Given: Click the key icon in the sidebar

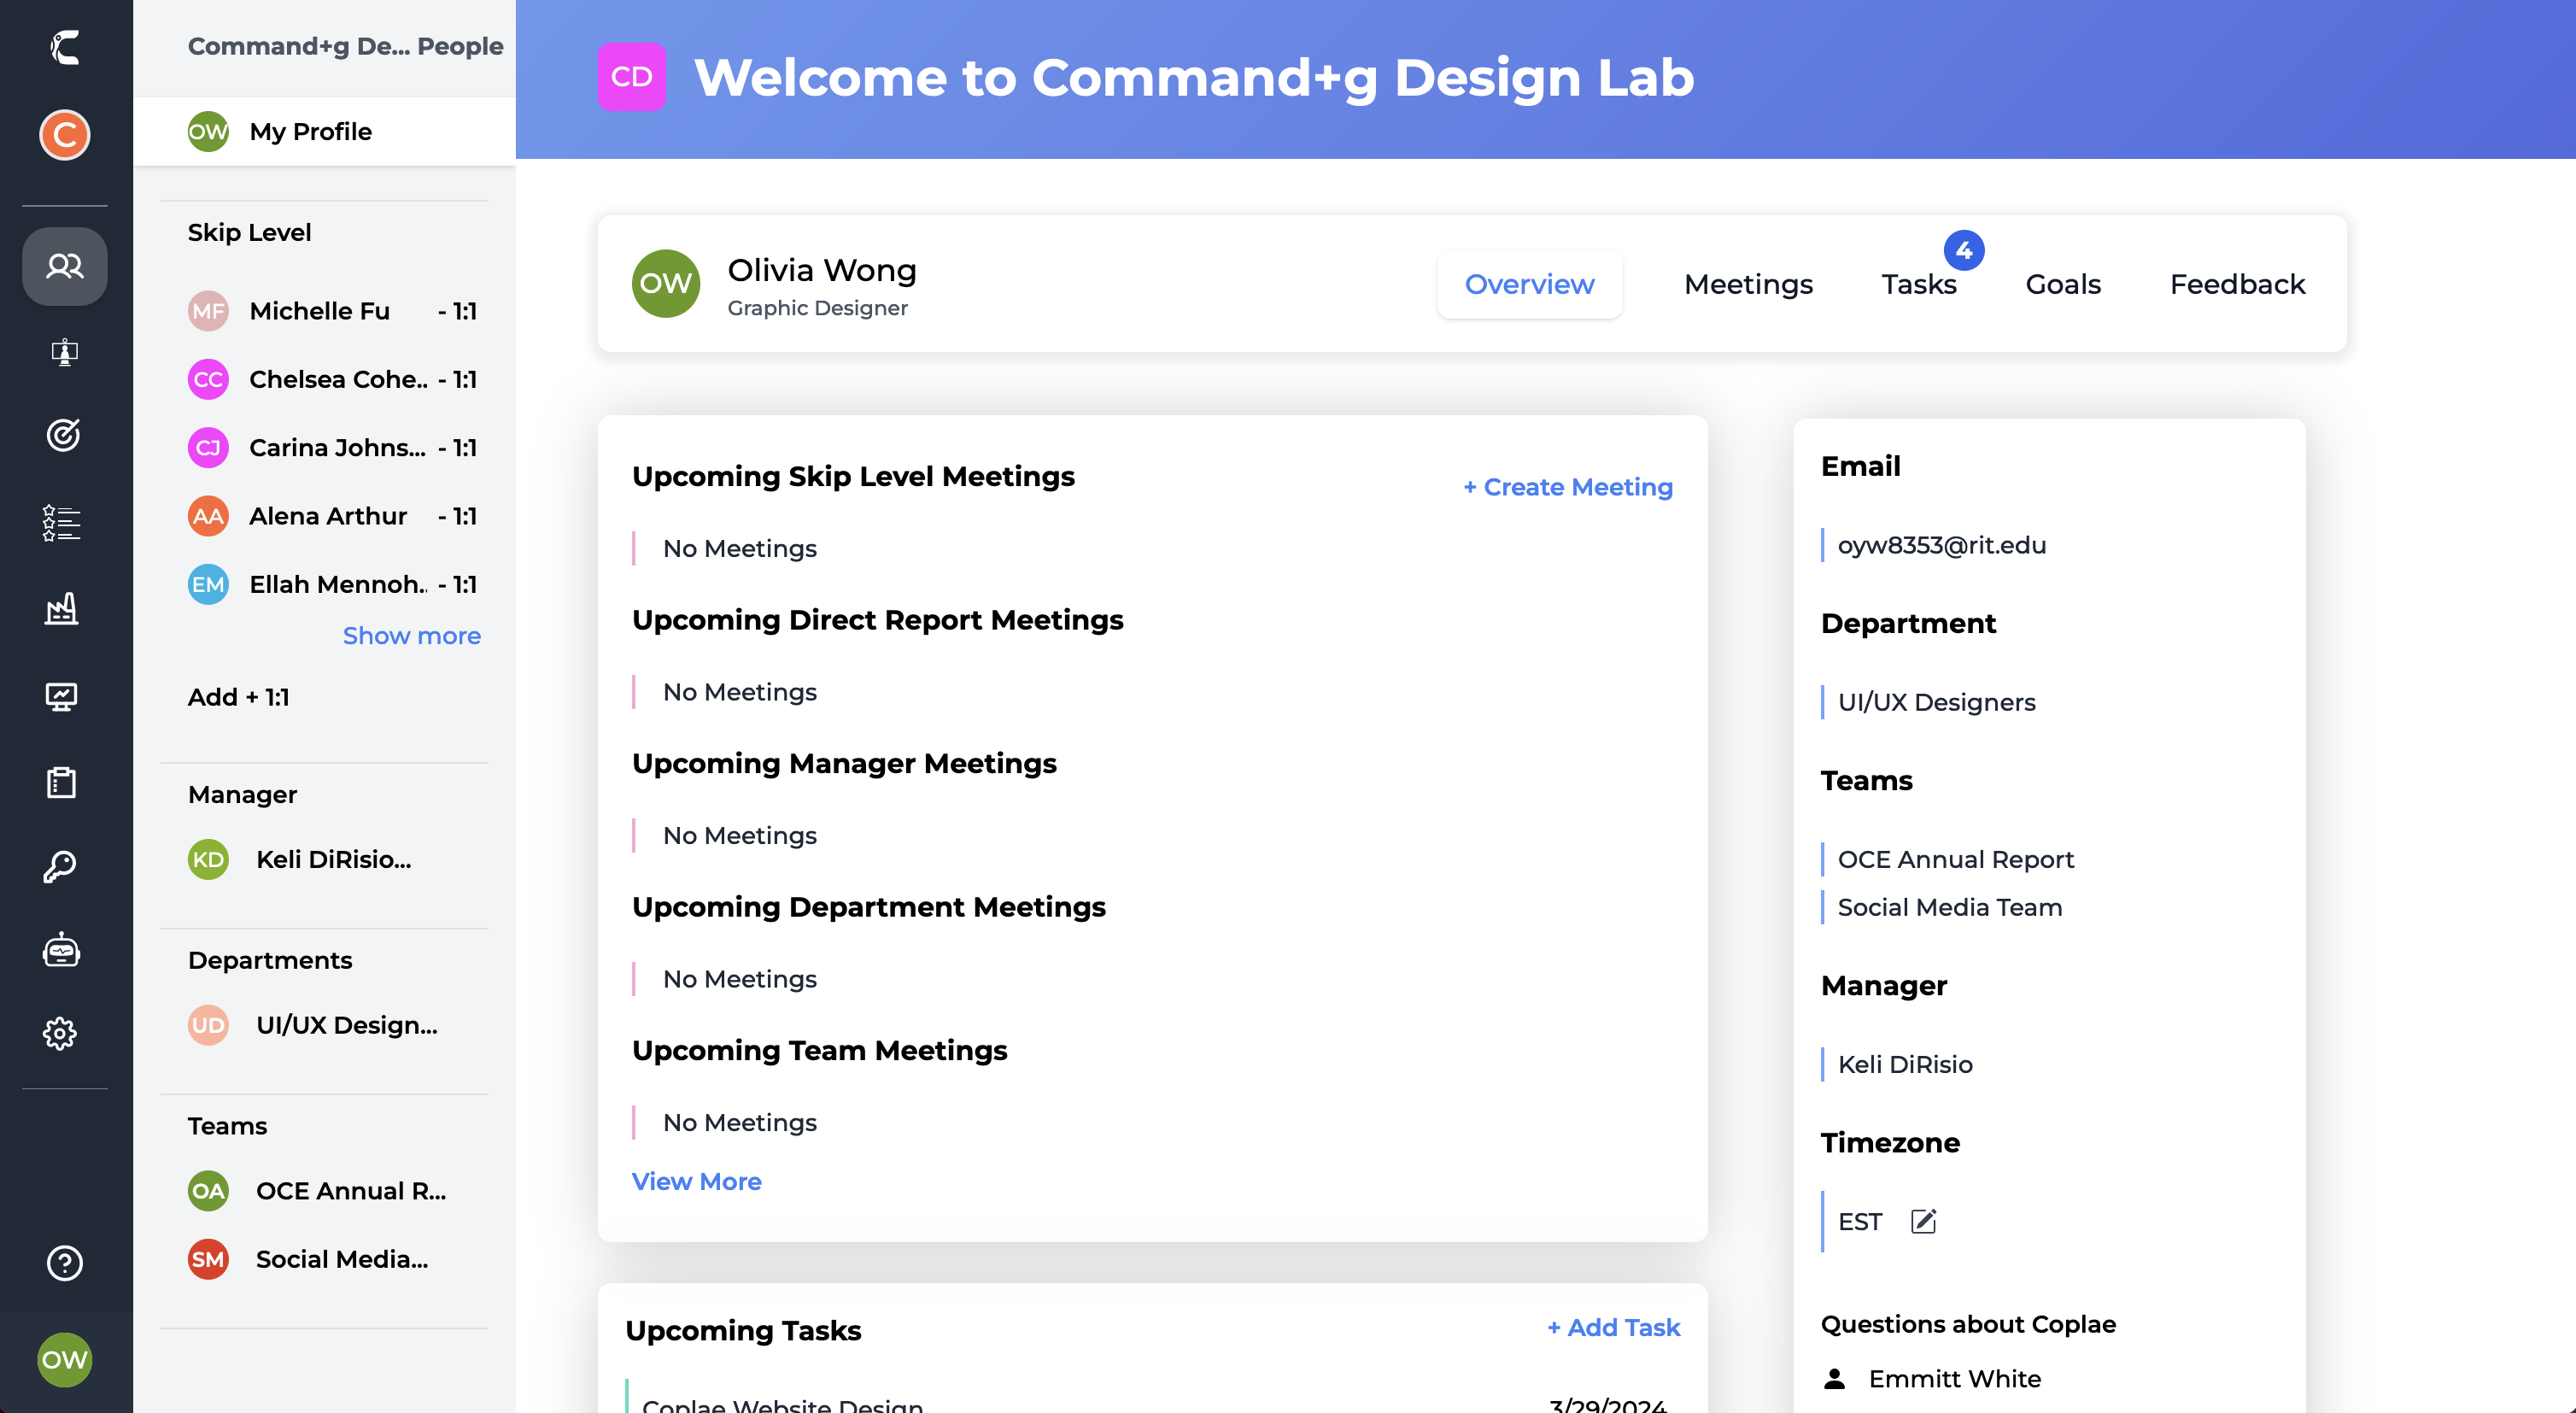Looking at the screenshot, I should coord(60,865).
